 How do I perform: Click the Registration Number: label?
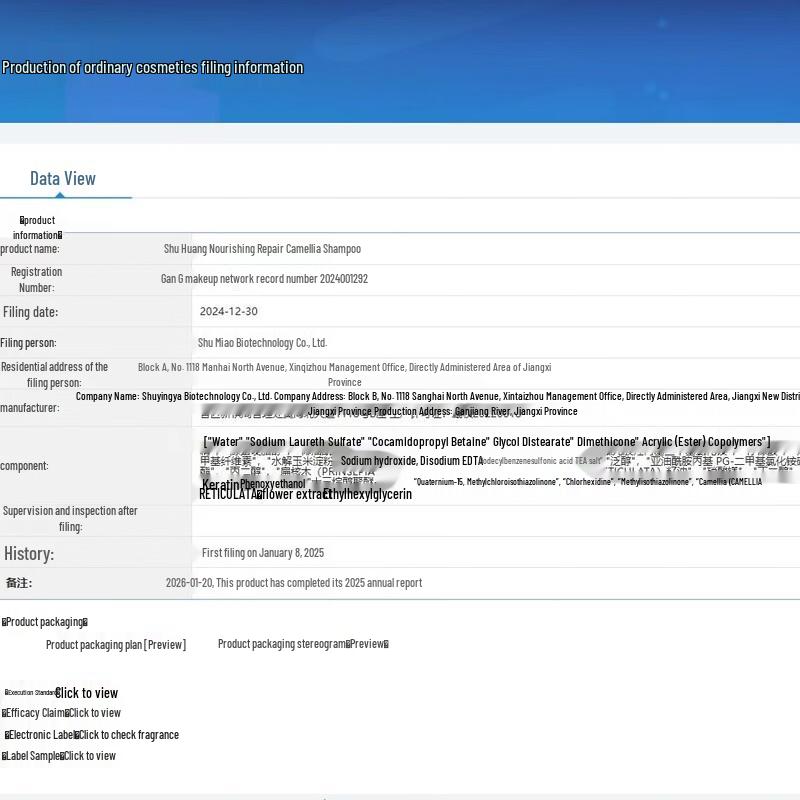pyautogui.click(x=37, y=280)
